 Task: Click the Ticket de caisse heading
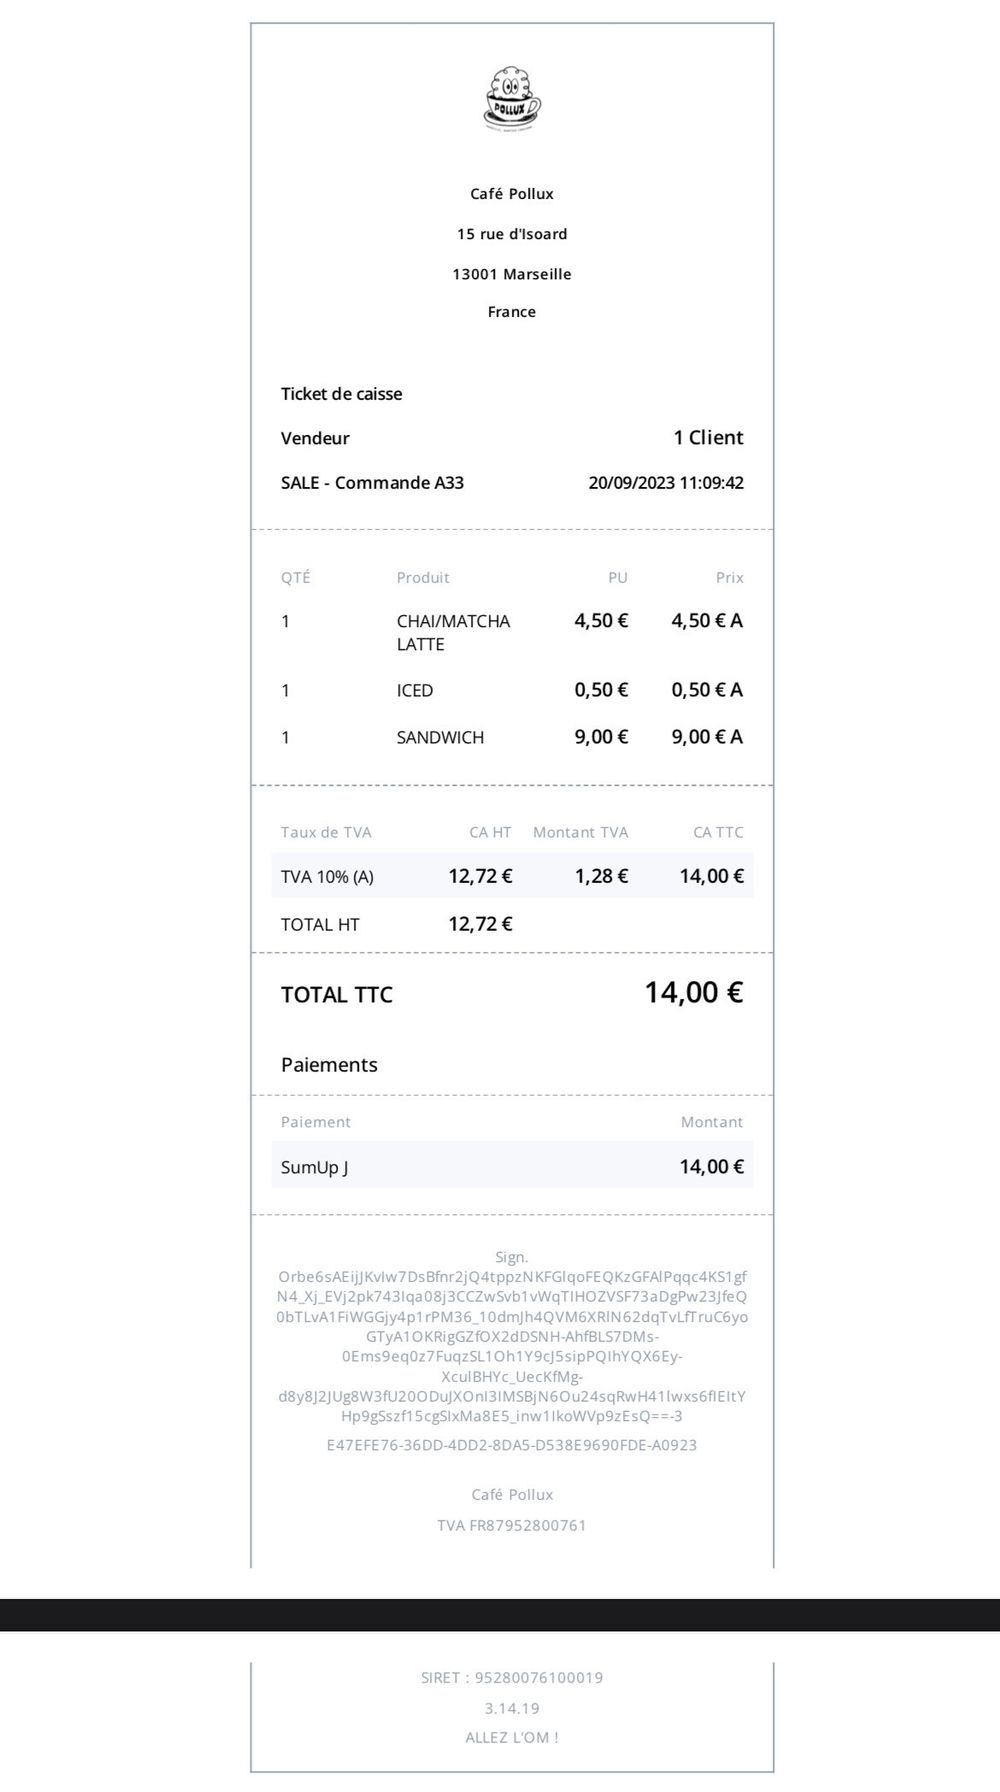(341, 394)
